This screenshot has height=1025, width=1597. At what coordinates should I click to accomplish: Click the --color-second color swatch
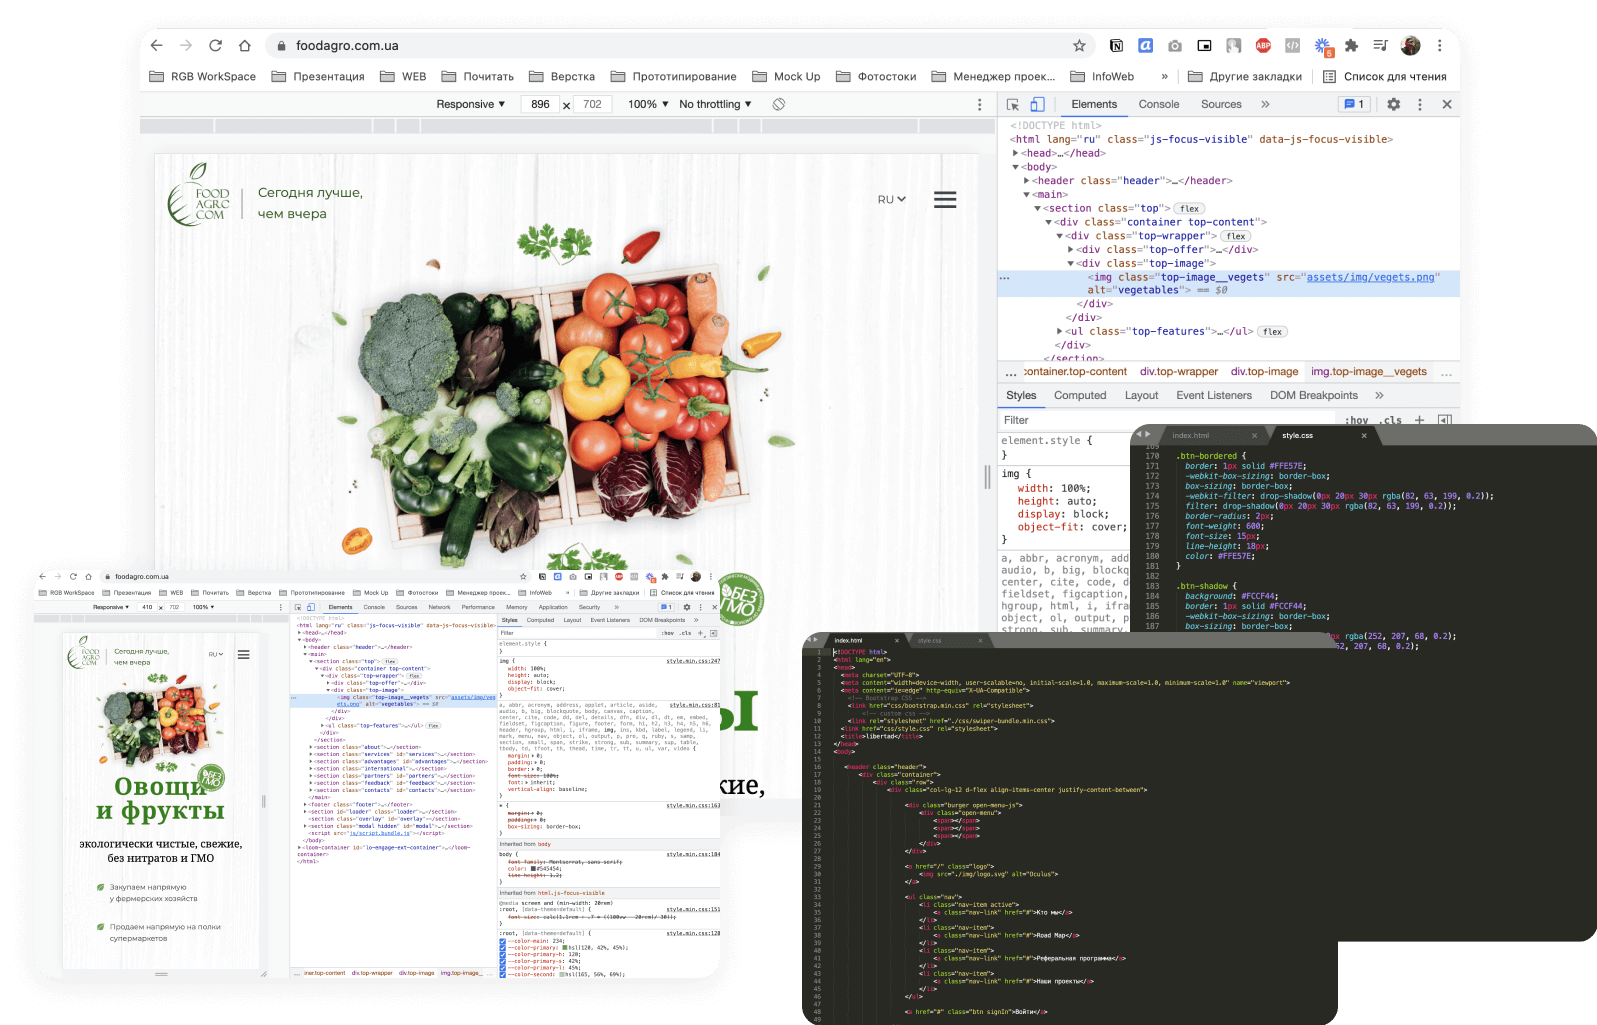tap(564, 974)
